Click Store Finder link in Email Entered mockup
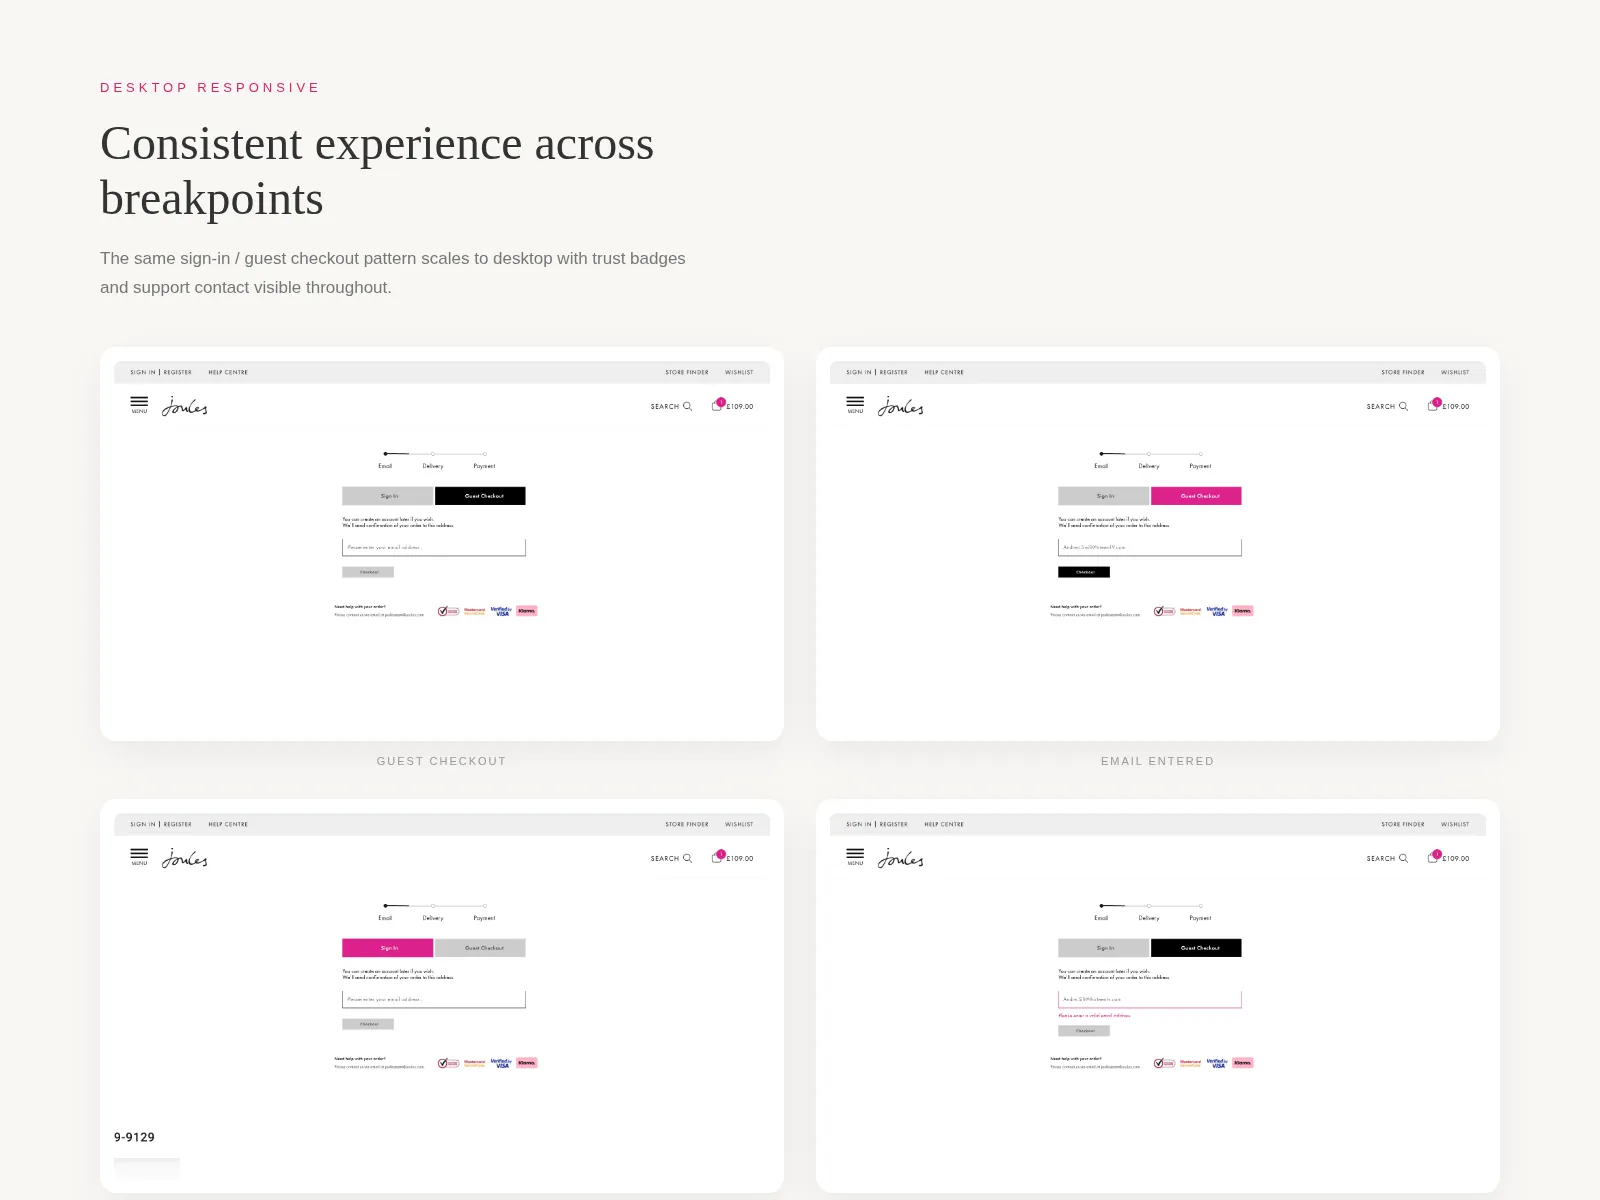Screen dimensions: 1600x1200 pyautogui.click(x=1403, y=372)
